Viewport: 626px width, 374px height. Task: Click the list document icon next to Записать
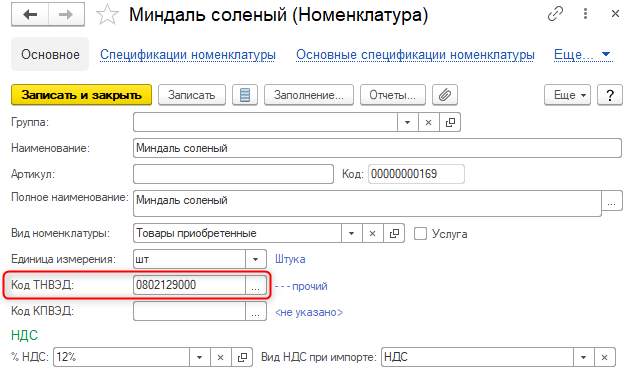point(245,95)
